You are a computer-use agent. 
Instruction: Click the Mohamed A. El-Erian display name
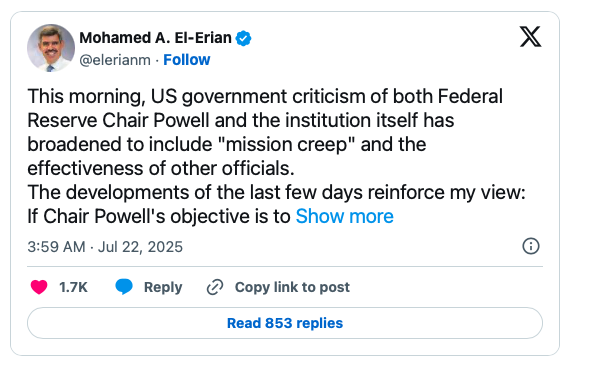[155, 38]
